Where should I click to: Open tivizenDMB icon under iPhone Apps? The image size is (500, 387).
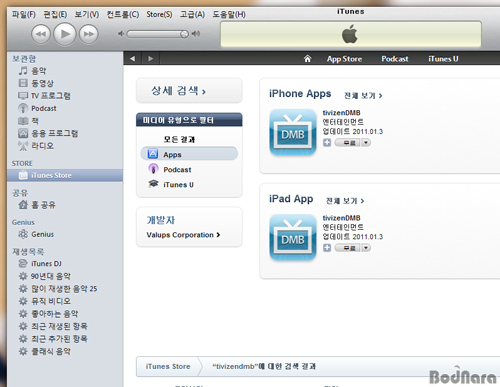click(x=293, y=132)
